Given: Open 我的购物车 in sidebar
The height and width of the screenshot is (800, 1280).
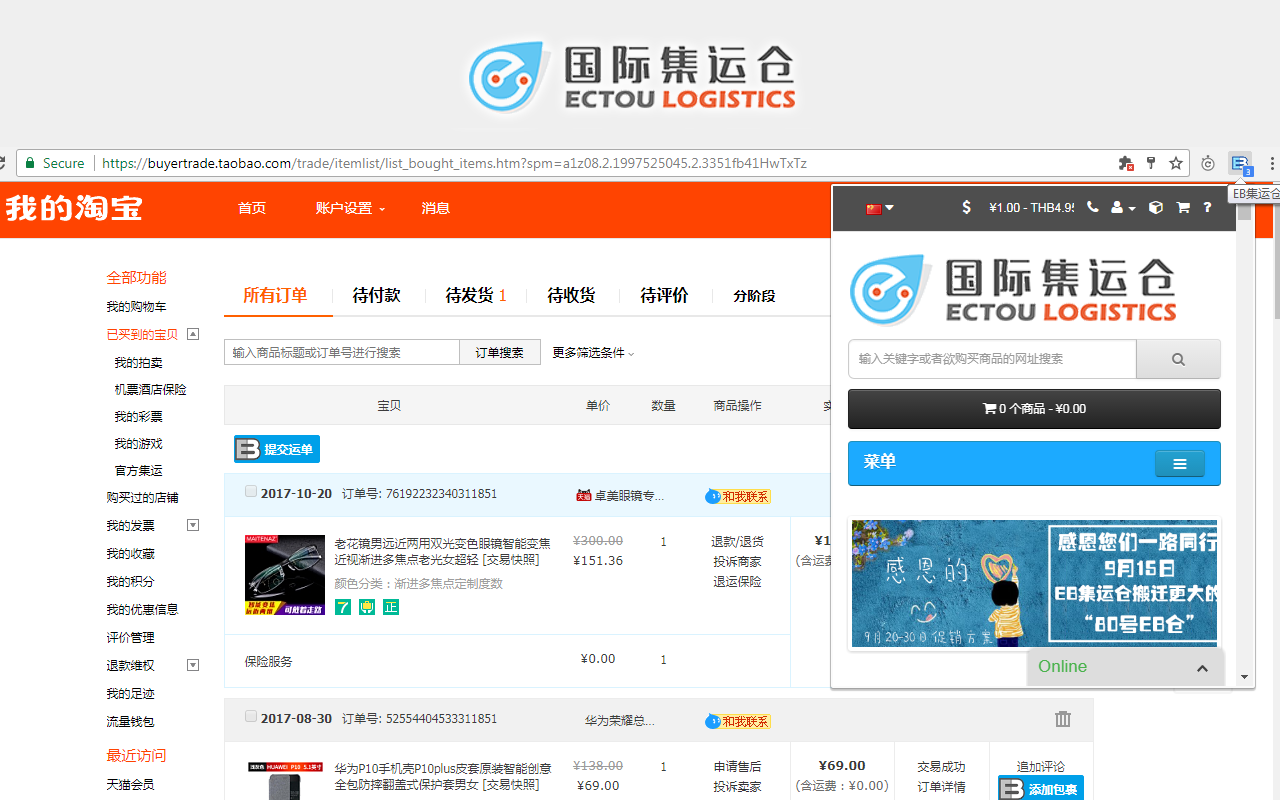Looking at the screenshot, I should point(137,306).
